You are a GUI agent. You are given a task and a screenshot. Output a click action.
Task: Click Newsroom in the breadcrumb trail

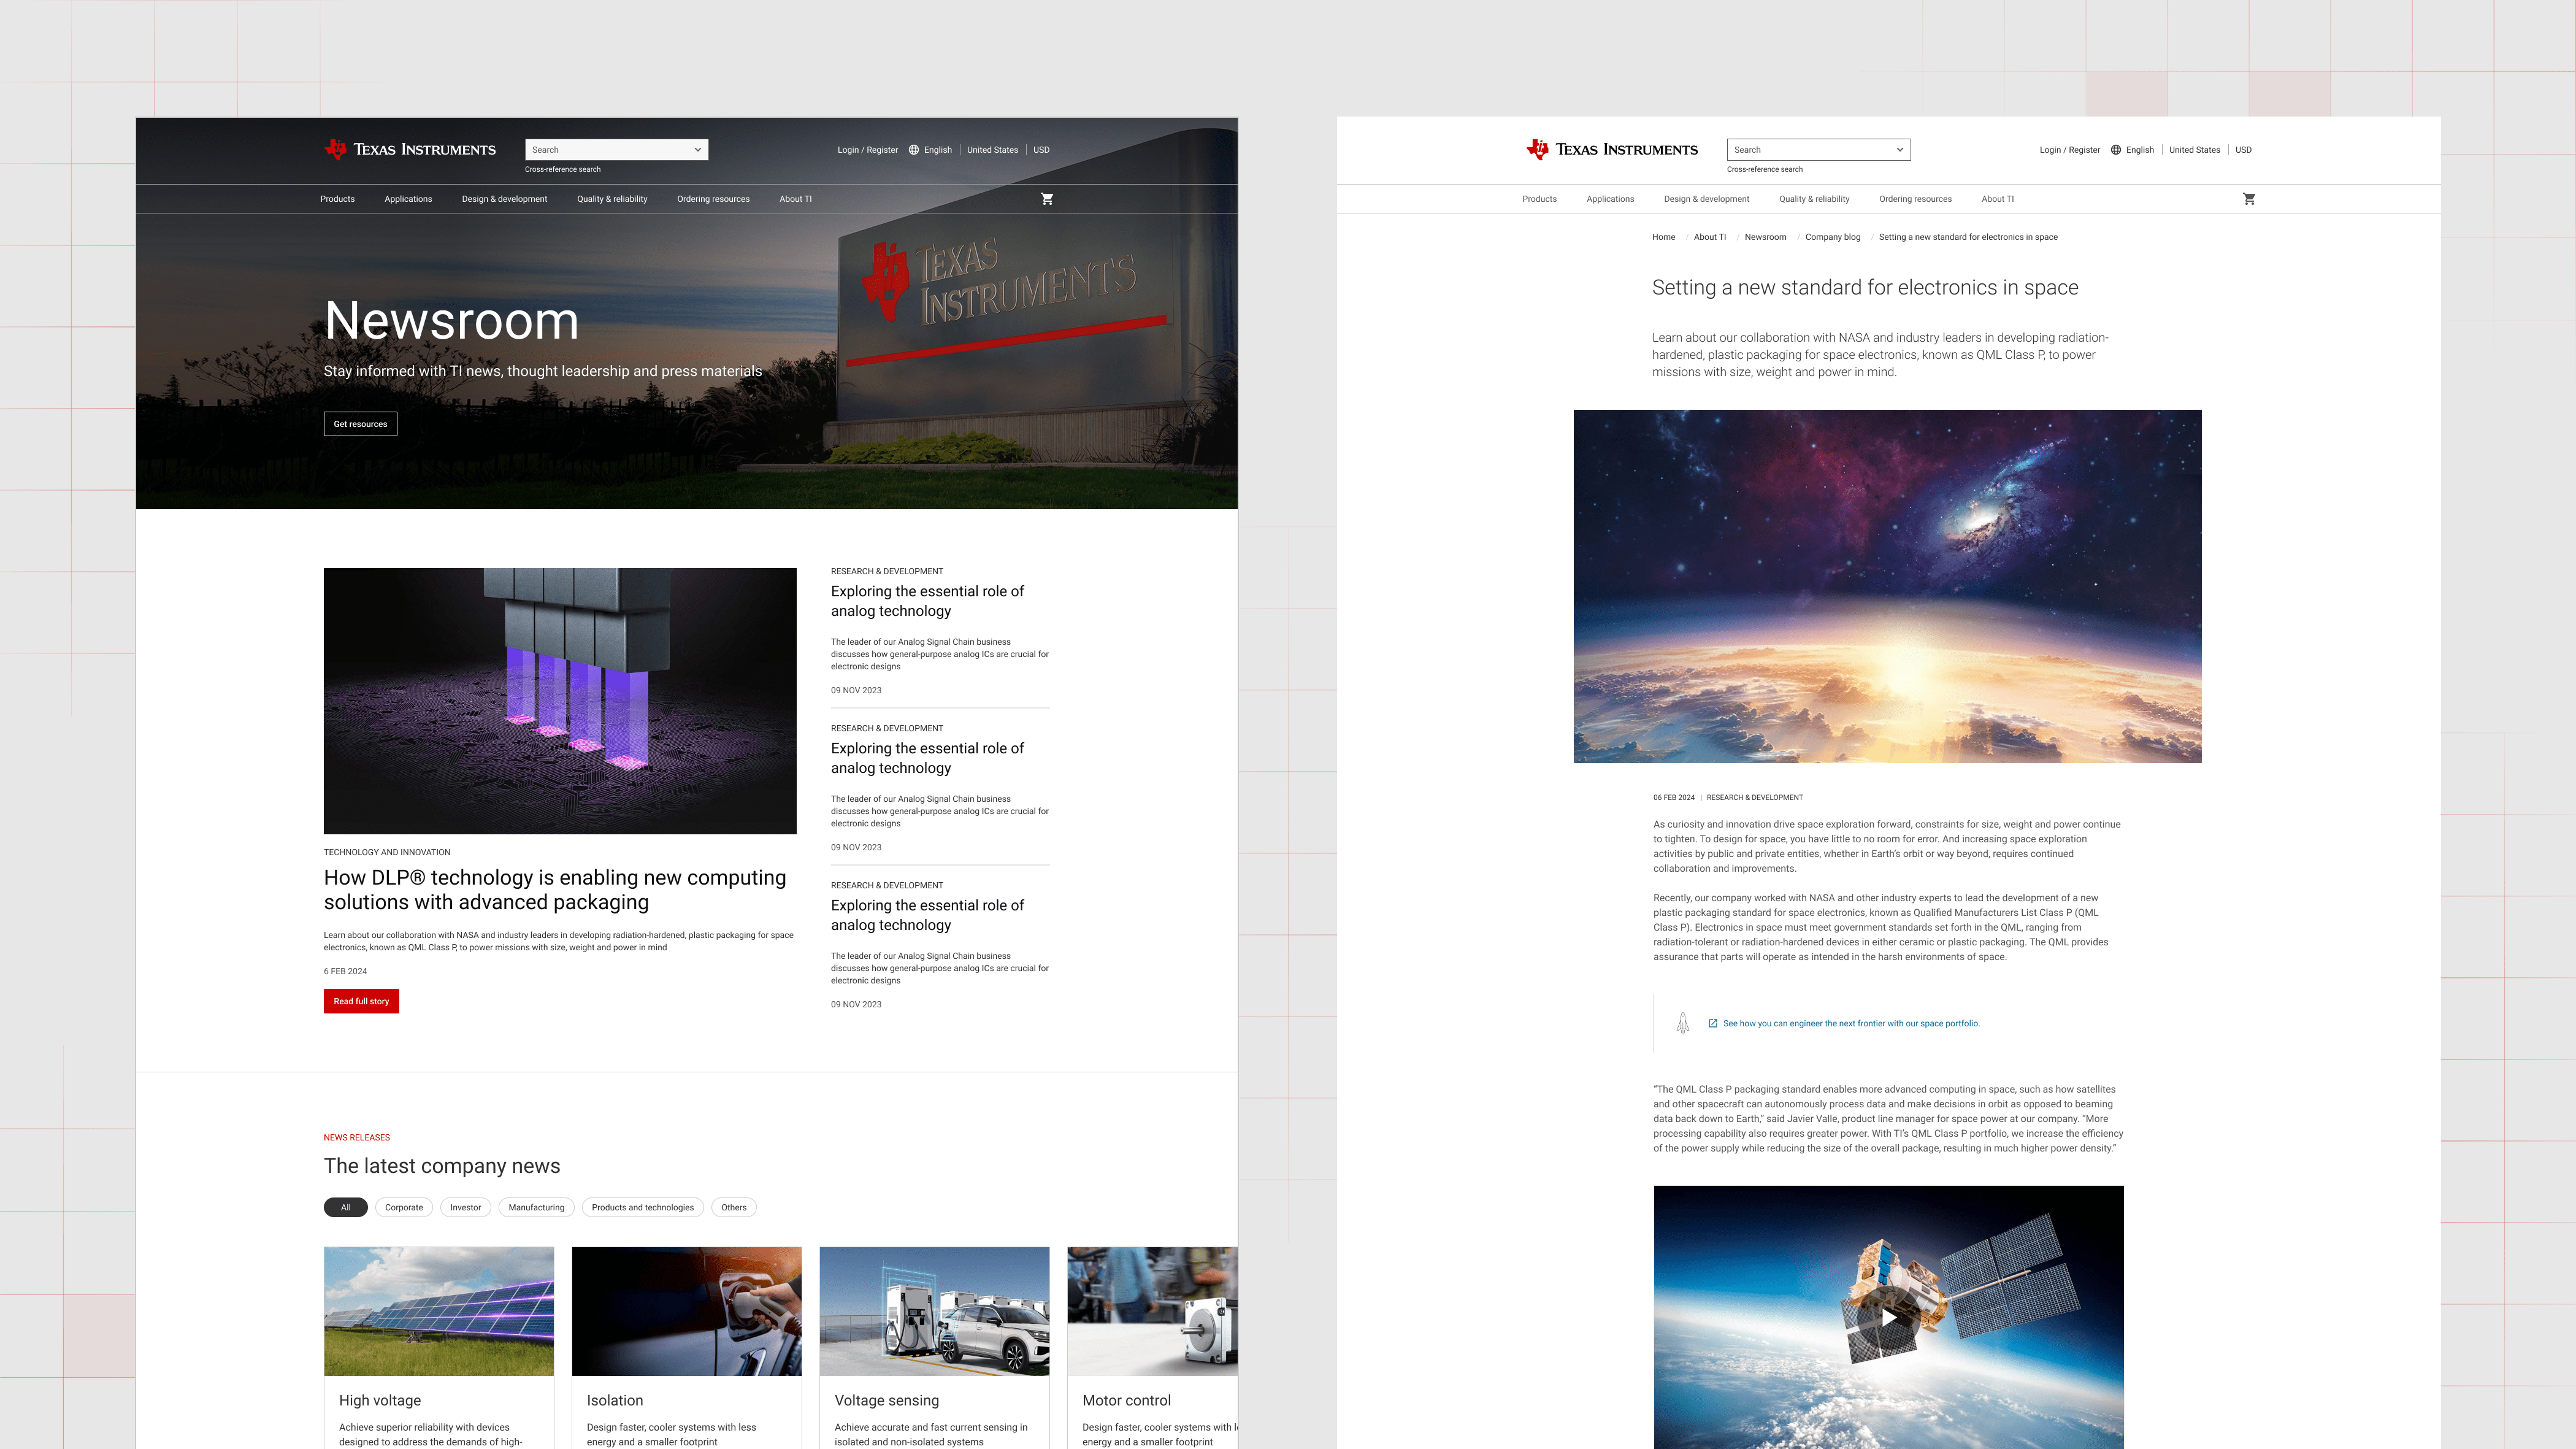click(x=1765, y=237)
